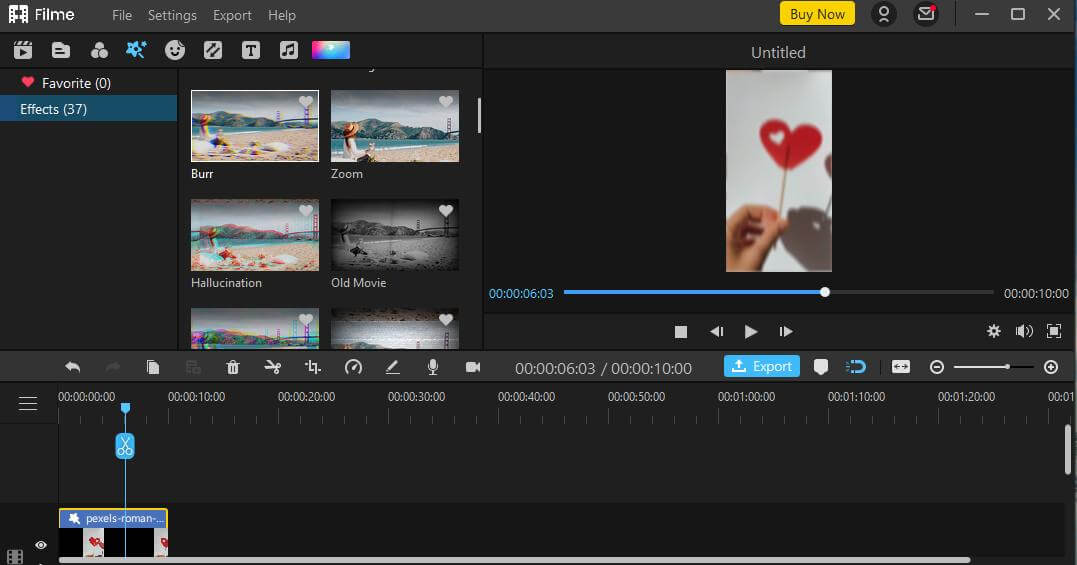
Task: Split clip with scissors toolbar icon
Action: click(x=273, y=367)
